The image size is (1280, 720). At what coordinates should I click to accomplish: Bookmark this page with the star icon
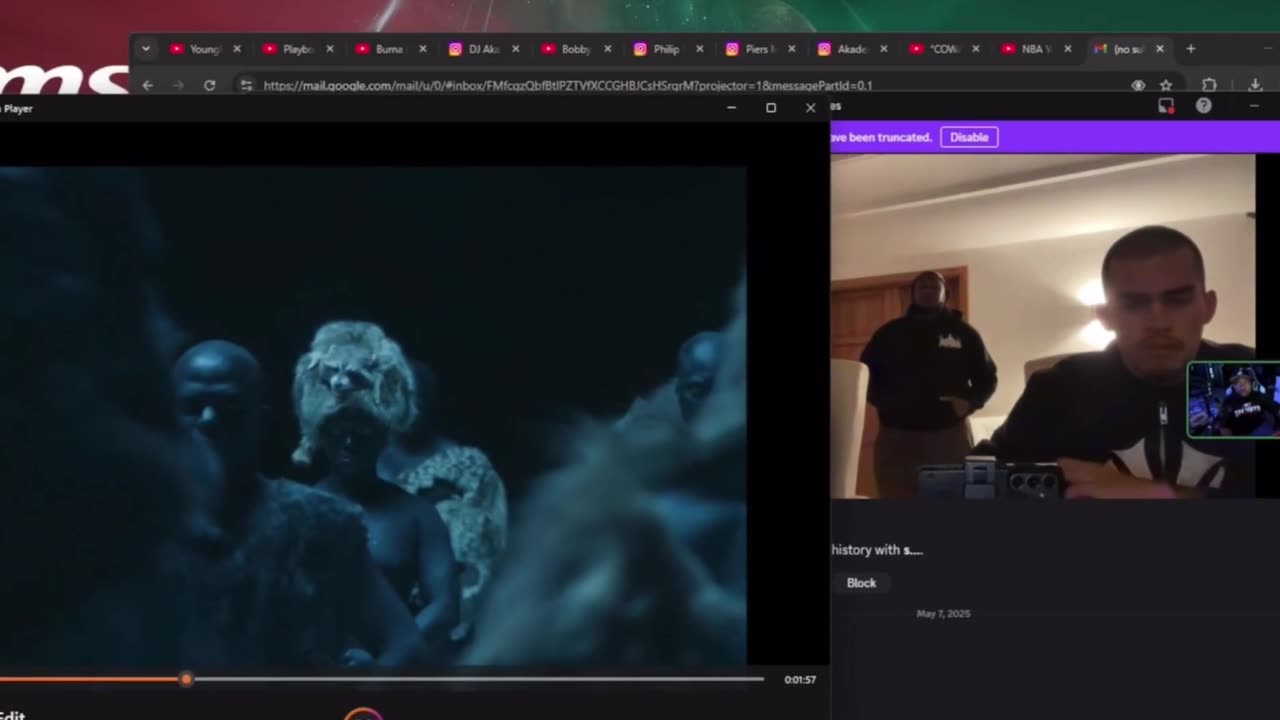1166,86
